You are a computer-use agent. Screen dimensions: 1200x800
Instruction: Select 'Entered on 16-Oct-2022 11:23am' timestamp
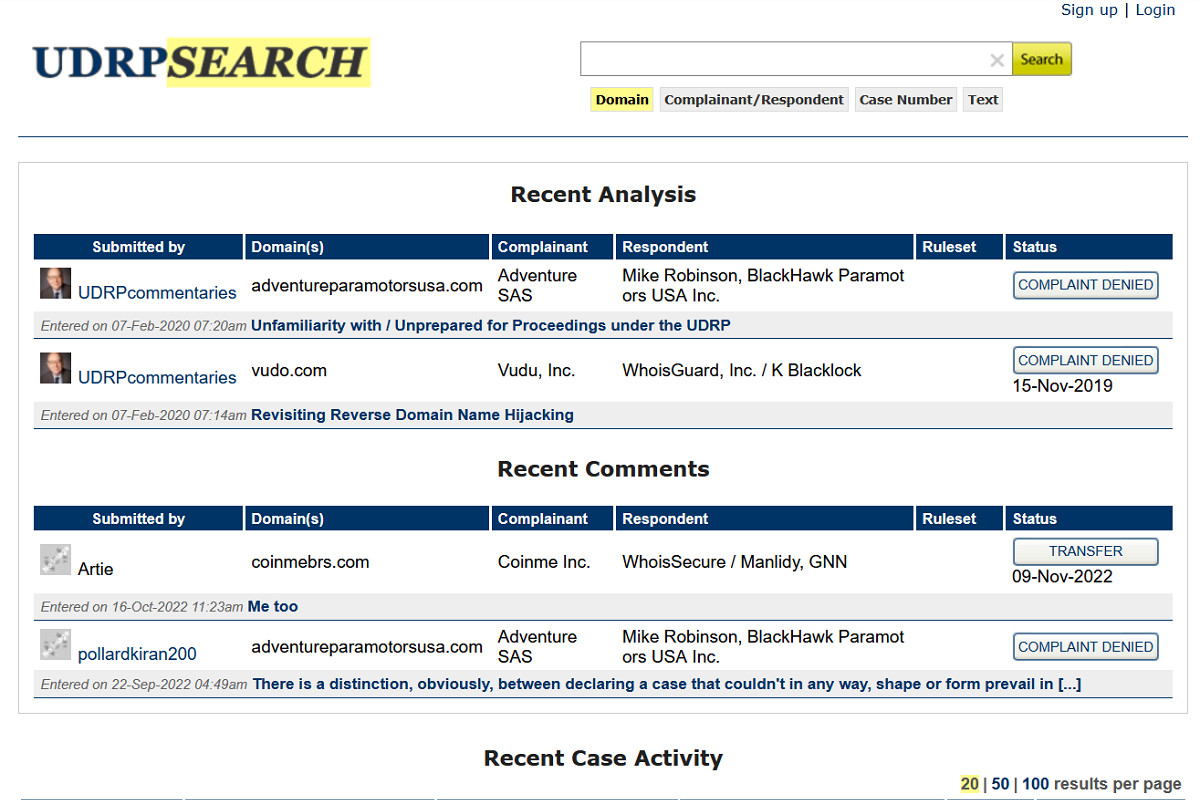pyautogui.click(x=142, y=607)
